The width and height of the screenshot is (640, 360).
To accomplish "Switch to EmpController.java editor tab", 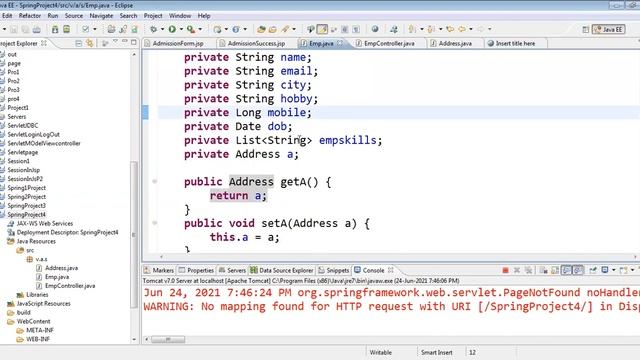I will pyautogui.click(x=389, y=43).
